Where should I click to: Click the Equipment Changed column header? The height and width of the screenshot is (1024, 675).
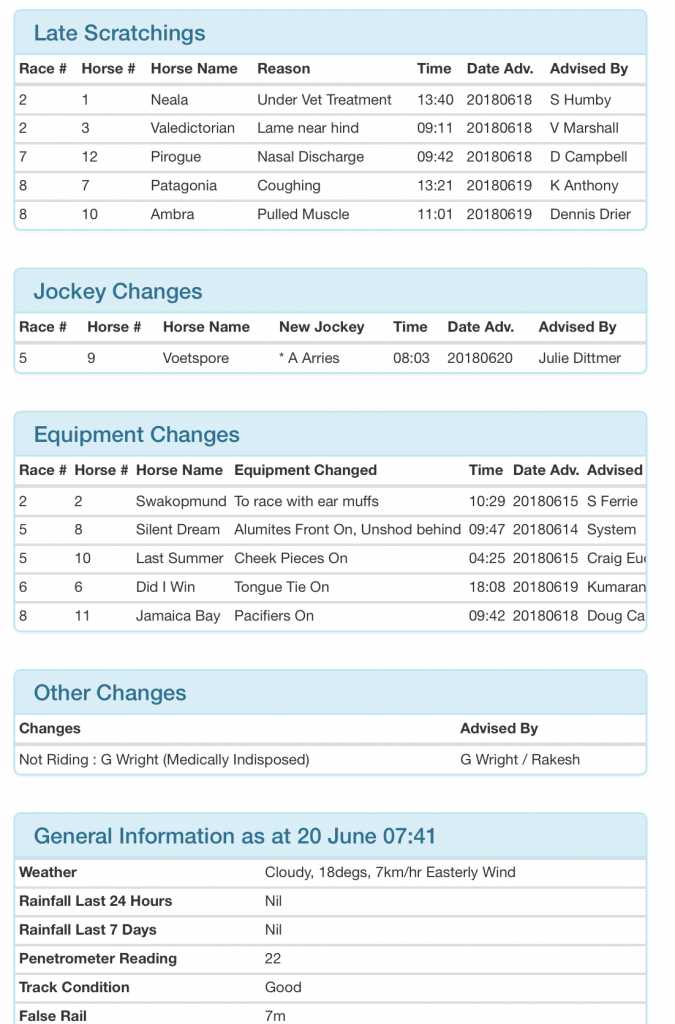coord(305,470)
